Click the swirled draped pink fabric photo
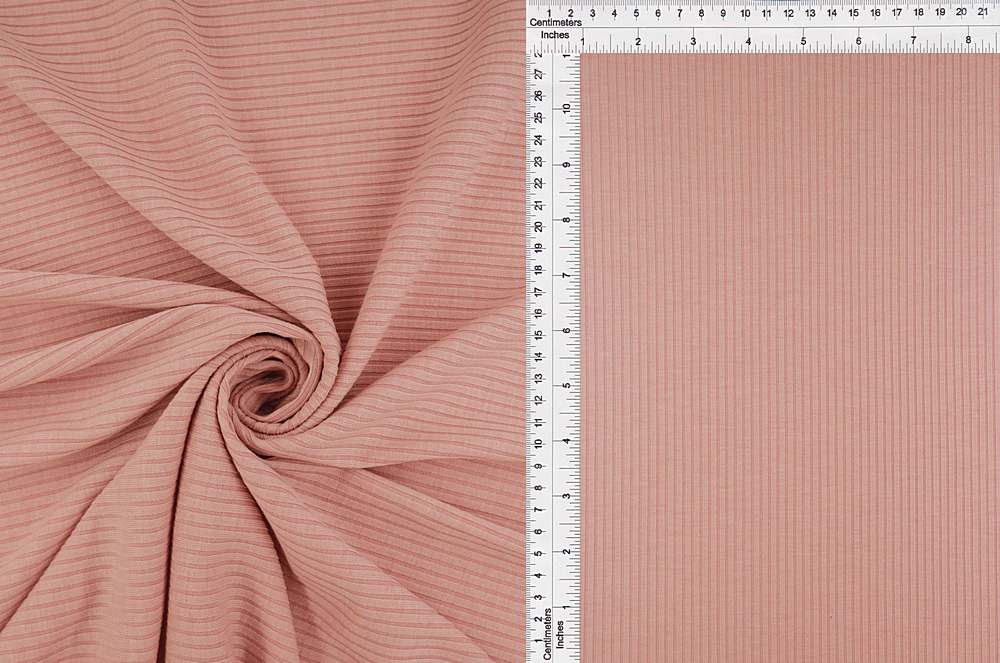Viewport: 1000px width, 663px height. tap(261, 332)
